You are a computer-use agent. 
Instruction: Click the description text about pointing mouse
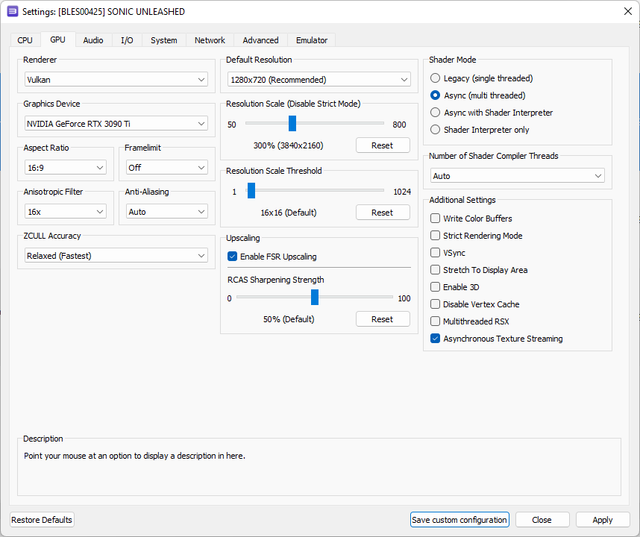[134, 456]
